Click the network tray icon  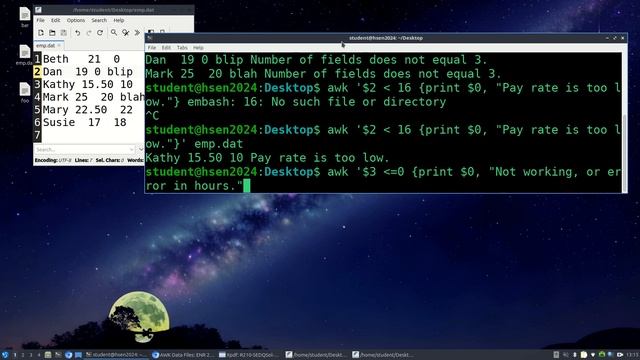(593, 355)
